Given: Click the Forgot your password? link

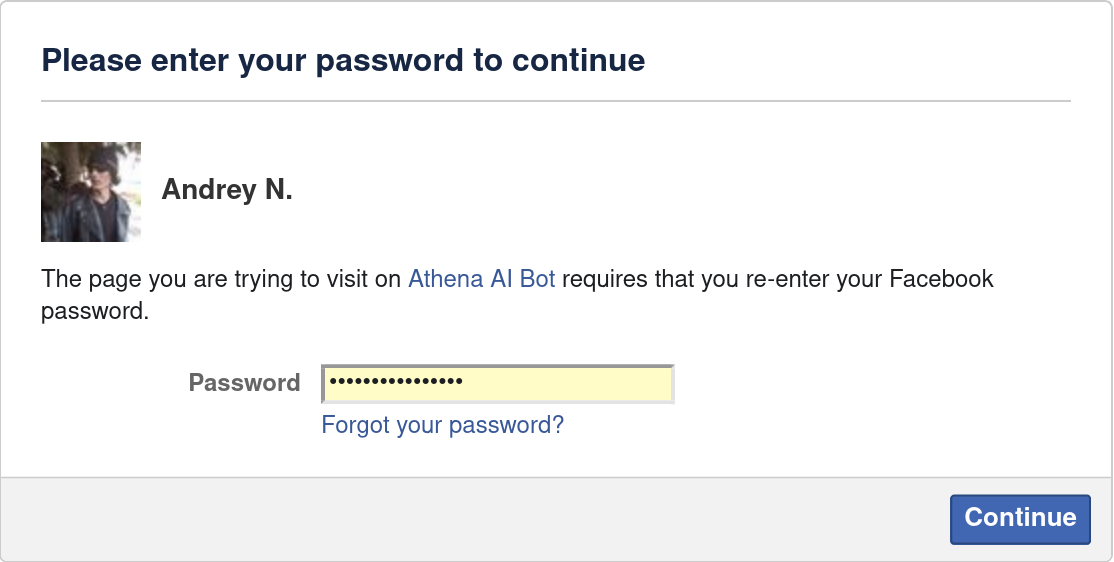Looking at the screenshot, I should click(442, 425).
